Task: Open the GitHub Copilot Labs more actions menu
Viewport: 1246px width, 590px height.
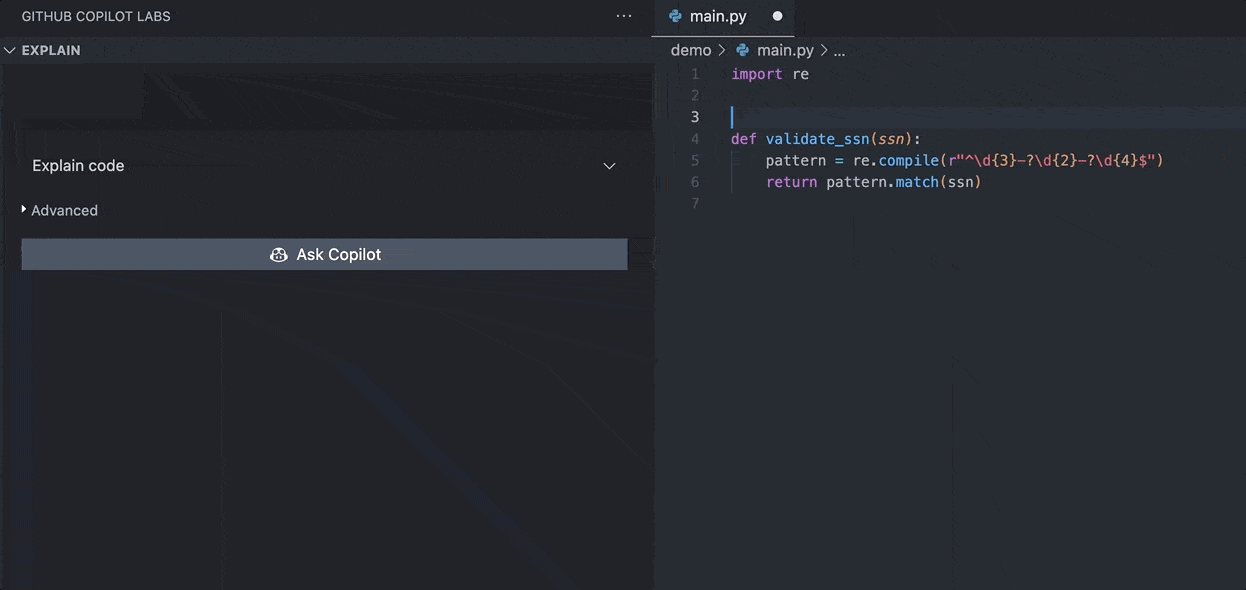Action: tap(624, 16)
